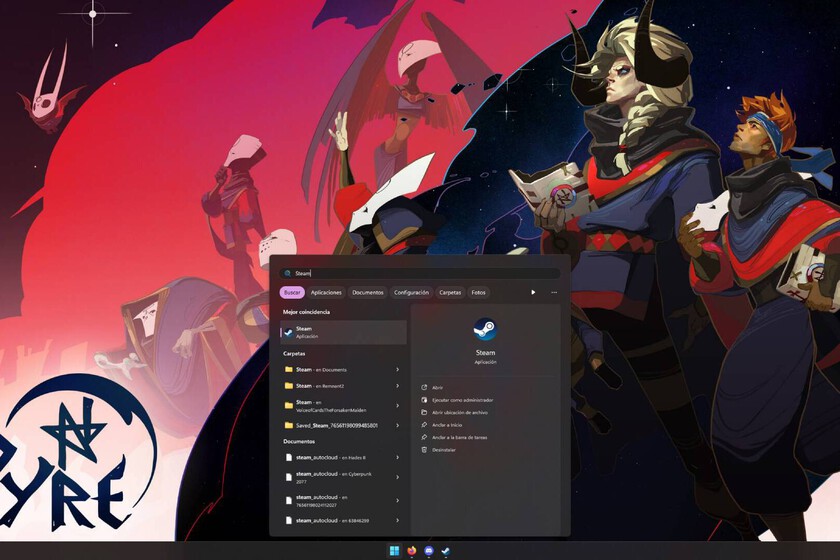
Task: Expand the Saved_Steam folder chevron
Action: (398, 425)
